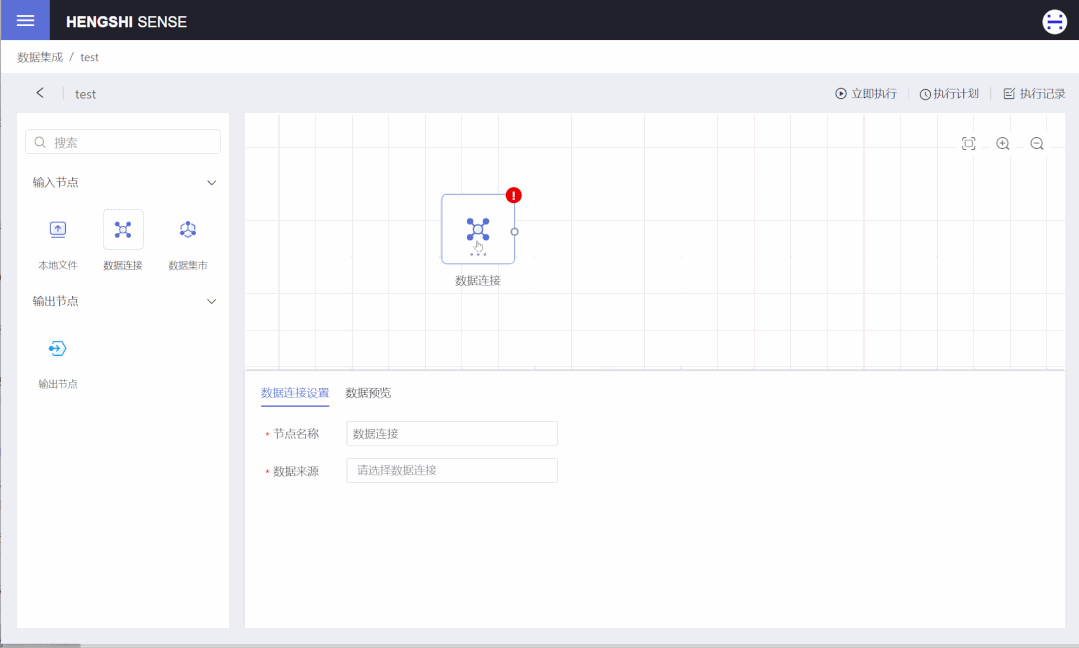This screenshot has width=1079, height=648.
Task: Fit canvas to screen icon
Action: (968, 143)
